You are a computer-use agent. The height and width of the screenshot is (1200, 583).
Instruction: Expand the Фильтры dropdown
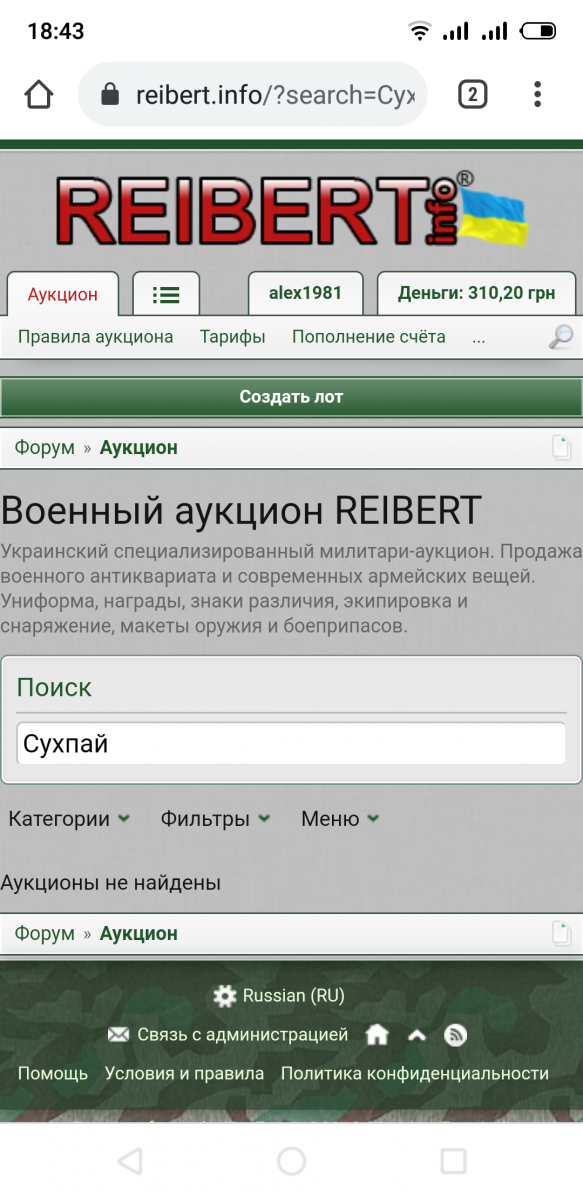point(215,819)
